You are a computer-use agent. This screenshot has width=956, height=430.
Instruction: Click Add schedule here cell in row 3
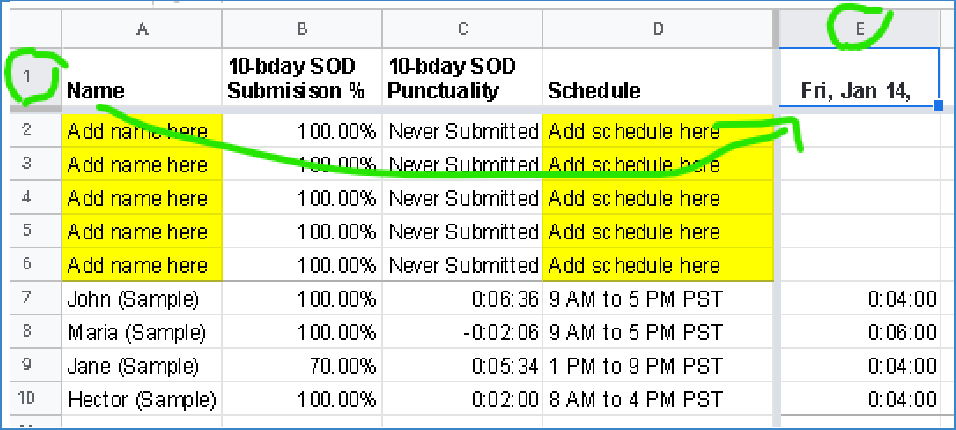657,164
